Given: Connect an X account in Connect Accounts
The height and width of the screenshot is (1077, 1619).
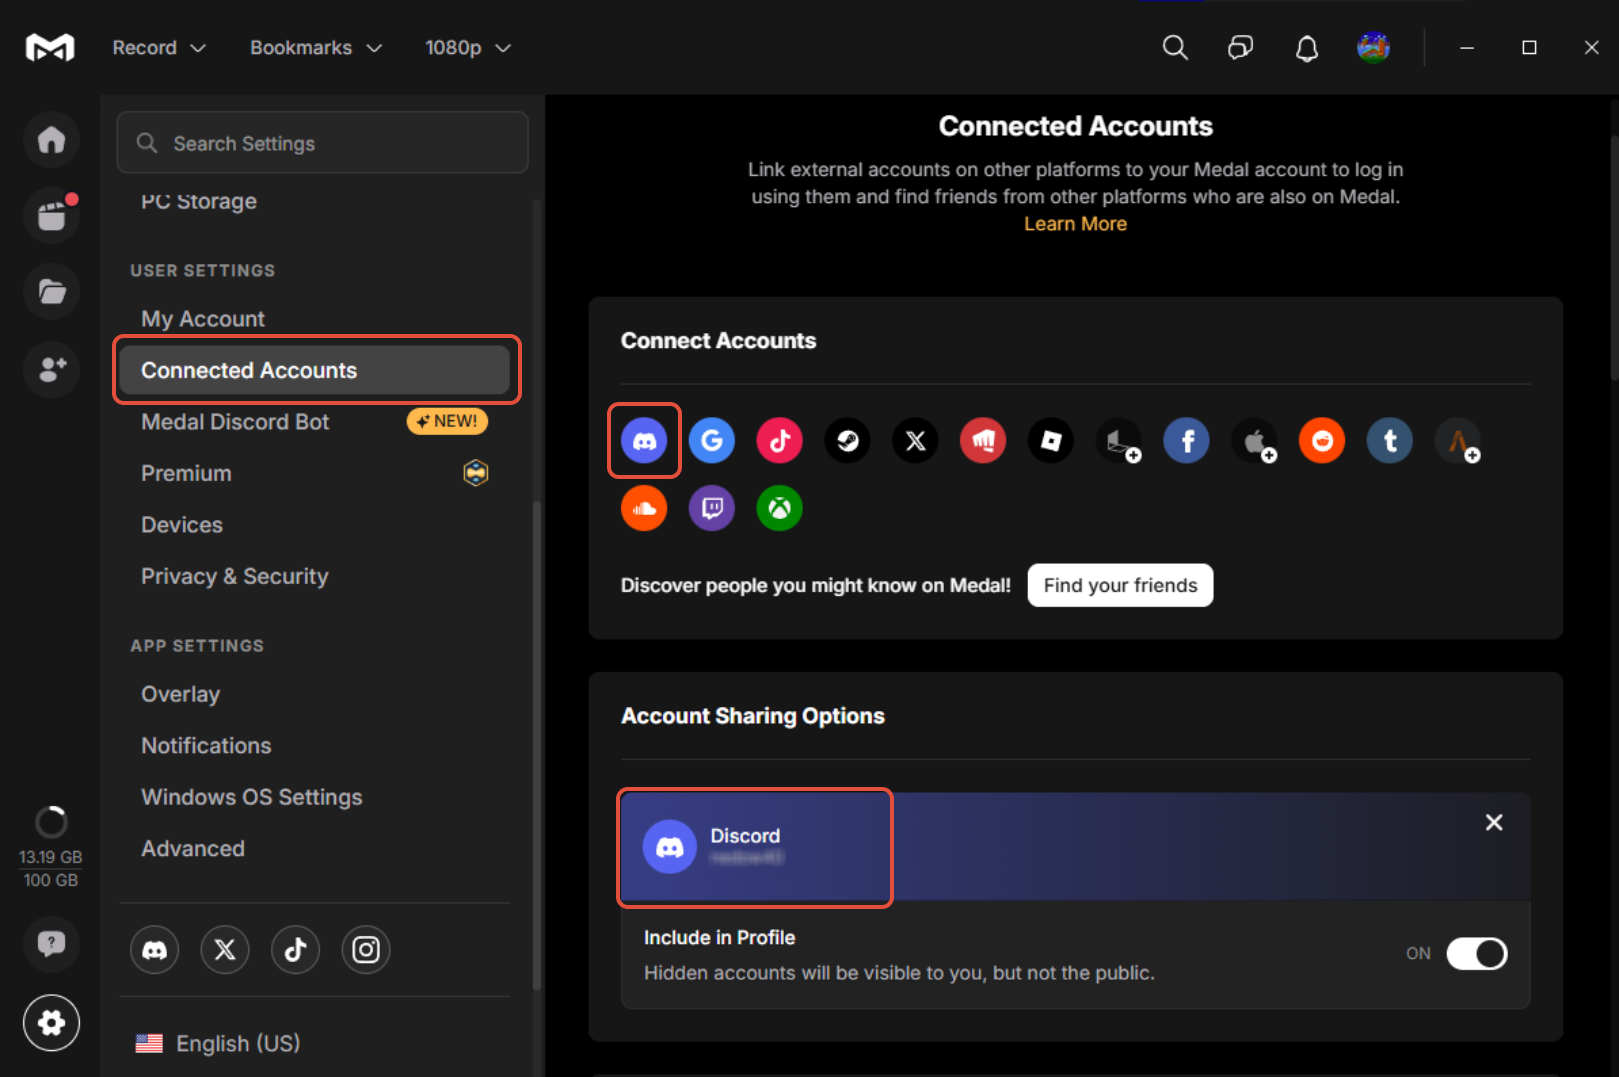Looking at the screenshot, I should [x=915, y=440].
